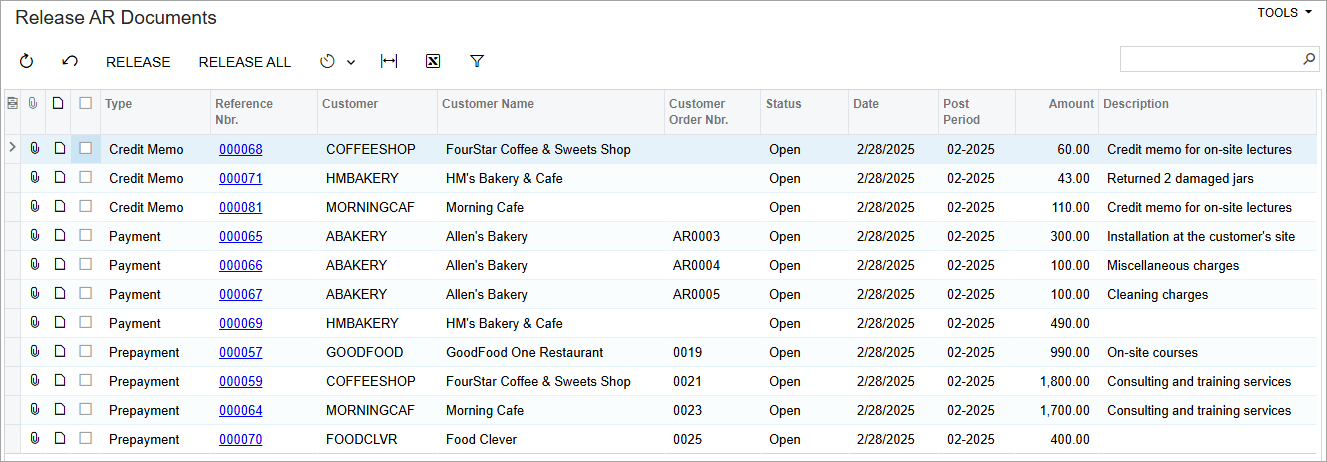Sort by the Amount column header
The height and width of the screenshot is (462, 1327).
(1071, 104)
